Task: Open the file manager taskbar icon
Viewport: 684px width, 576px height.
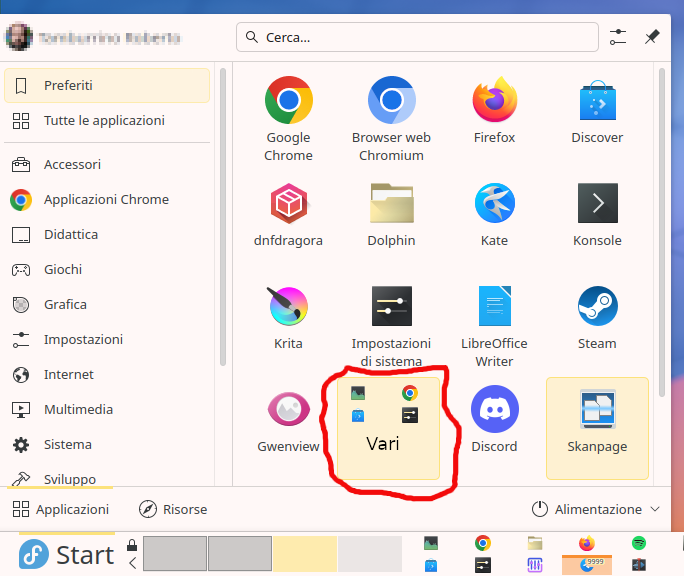Action: point(535,543)
